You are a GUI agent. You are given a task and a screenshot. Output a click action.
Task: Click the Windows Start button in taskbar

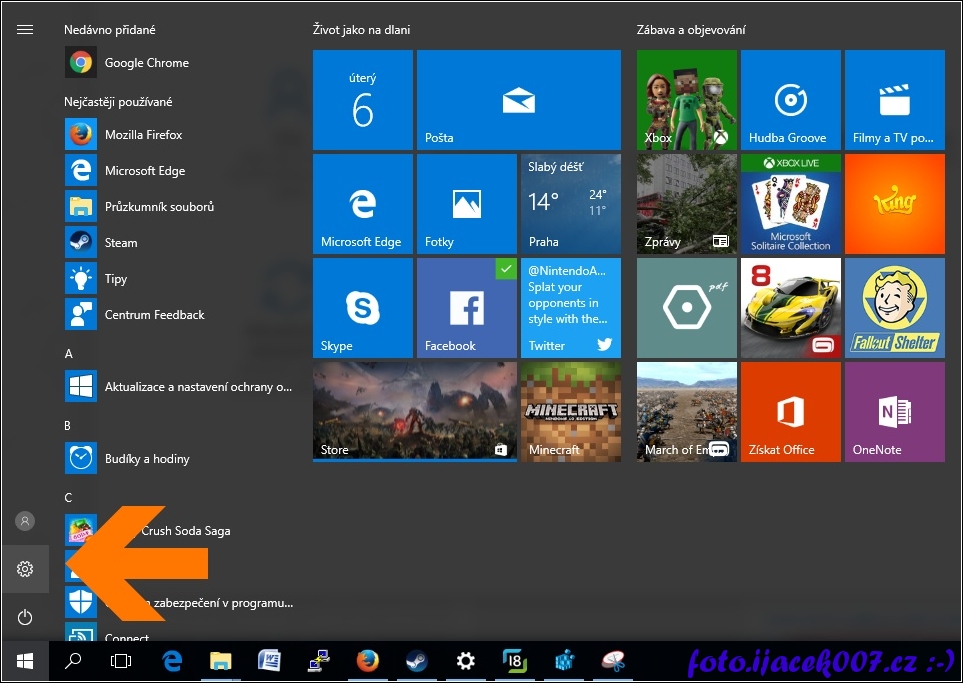pyautogui.click(x=25, y=661)
